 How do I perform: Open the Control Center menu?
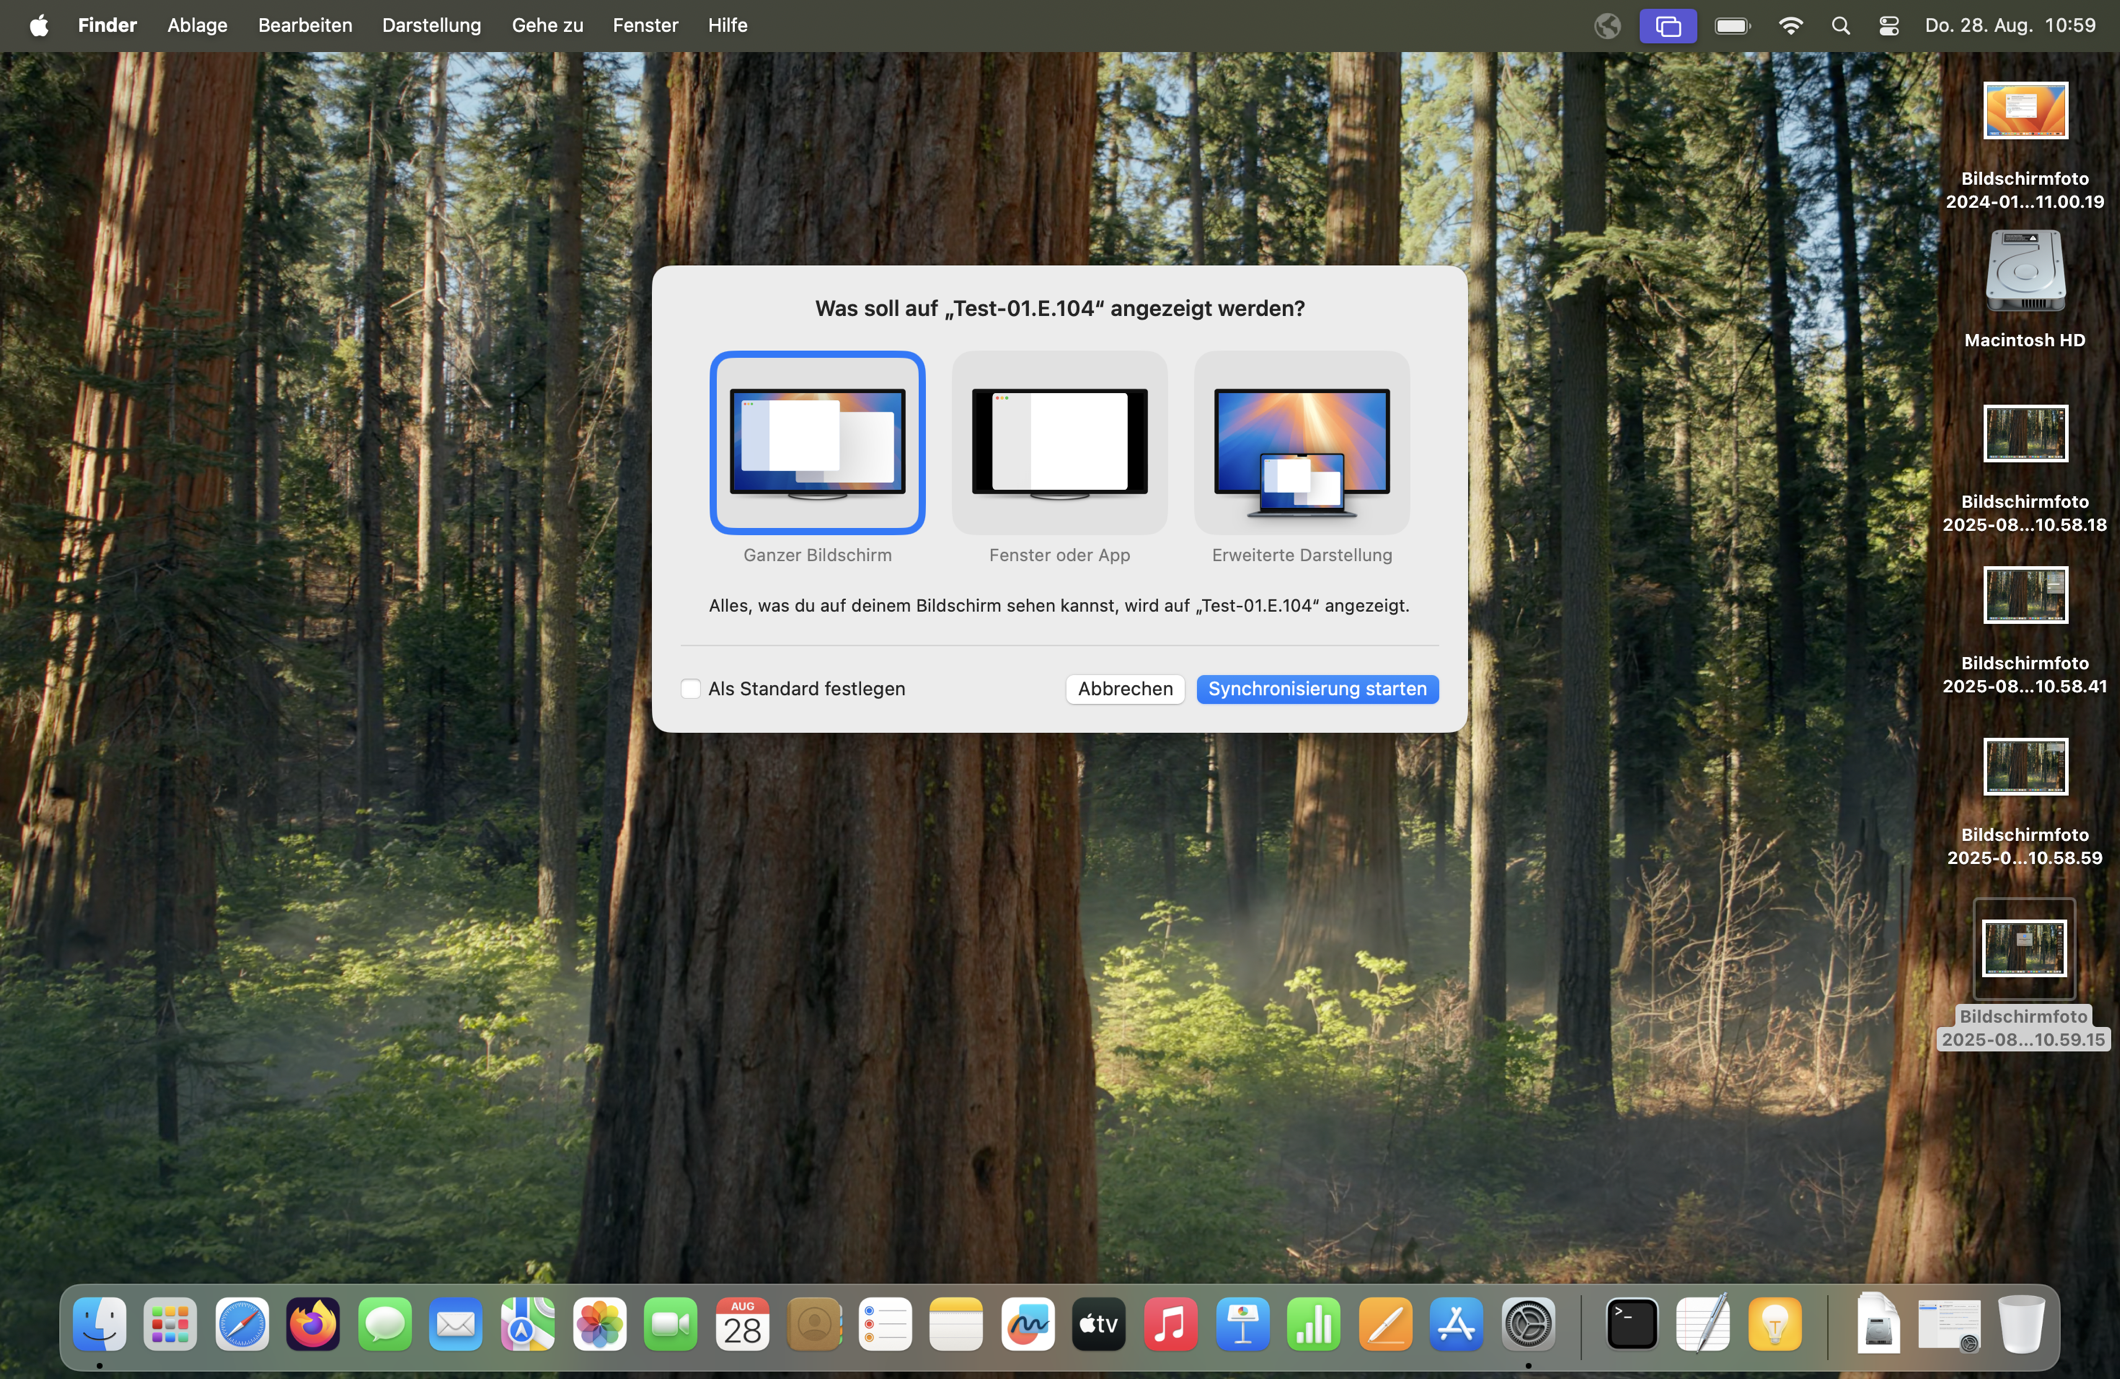(1888, 25)
